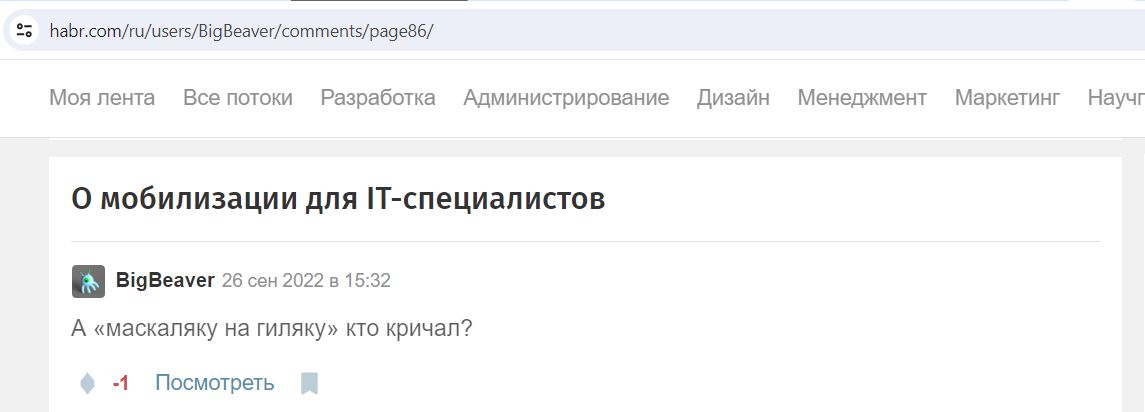Screen dimensions: 1145x412
Task: Click BigBeaver's avatar image
Action: click(x=88, y=281)
